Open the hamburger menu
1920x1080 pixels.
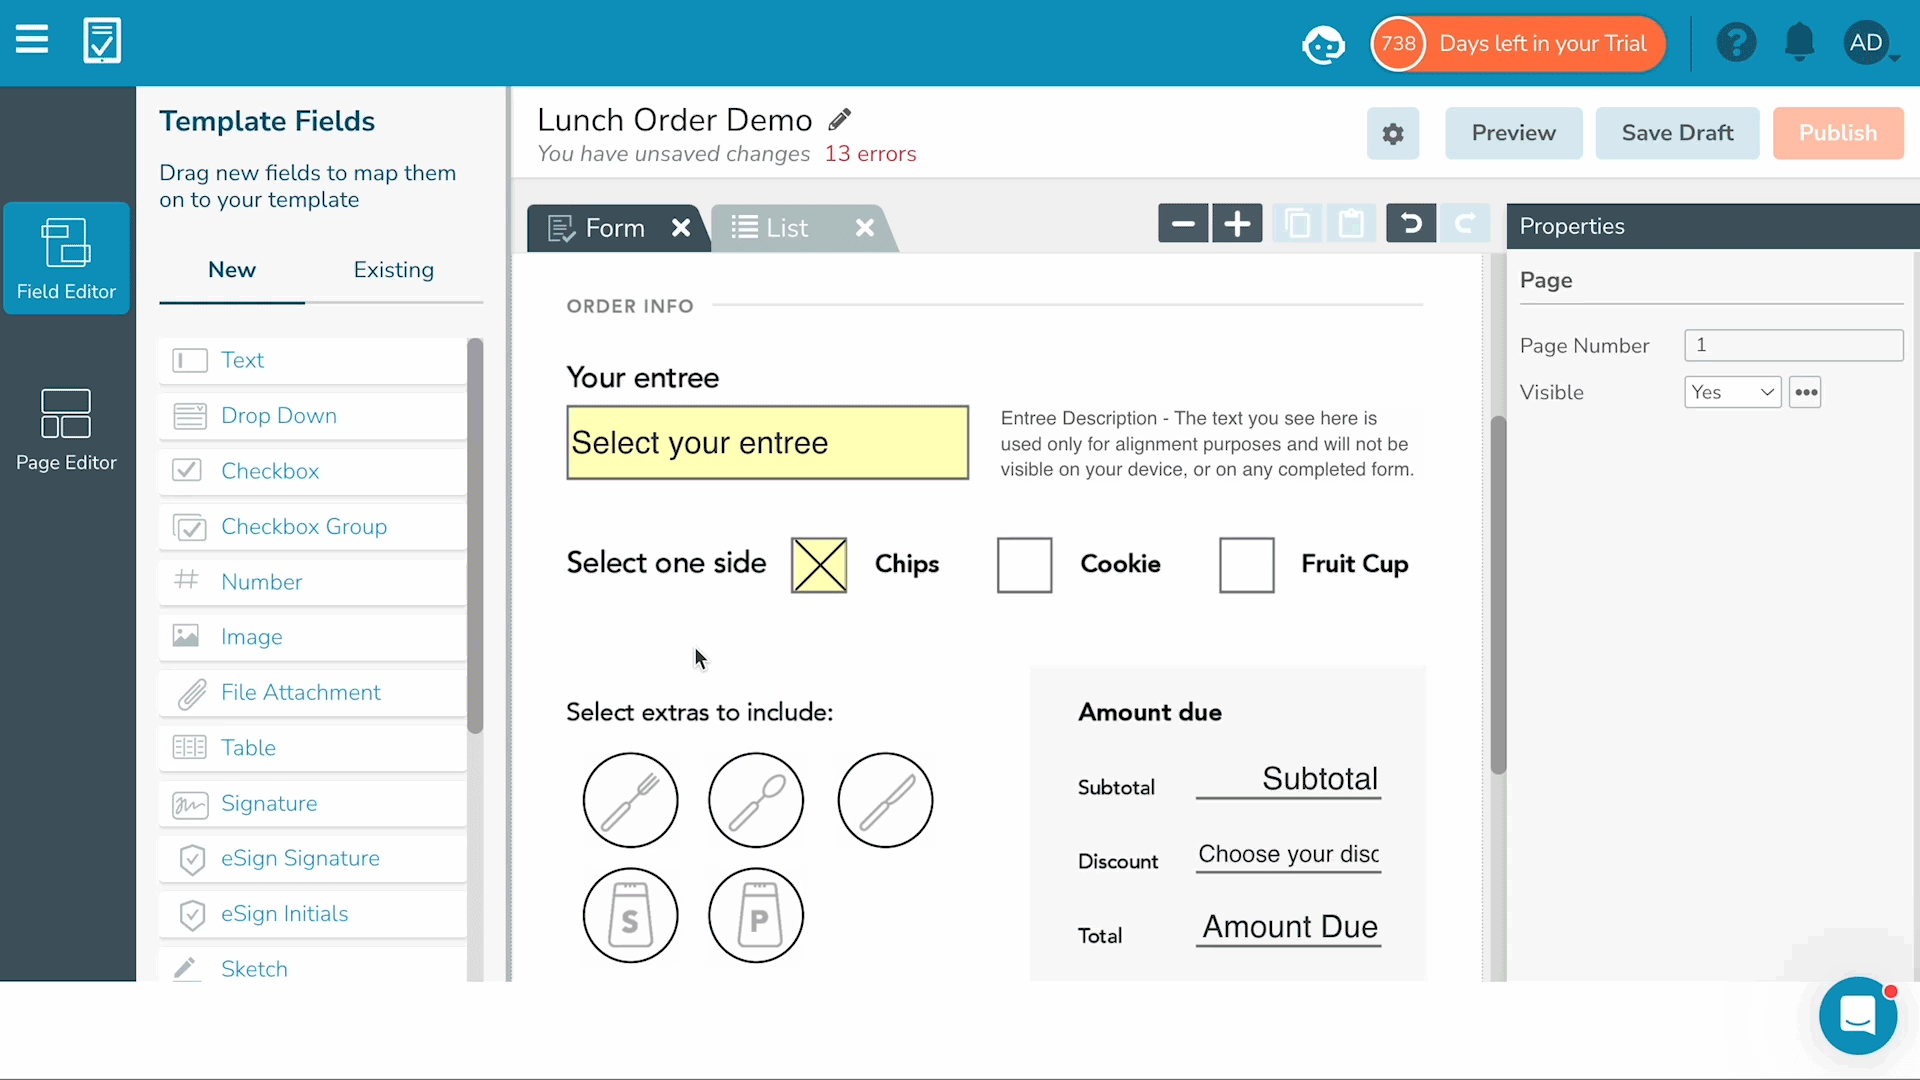(x=32, y=41)
